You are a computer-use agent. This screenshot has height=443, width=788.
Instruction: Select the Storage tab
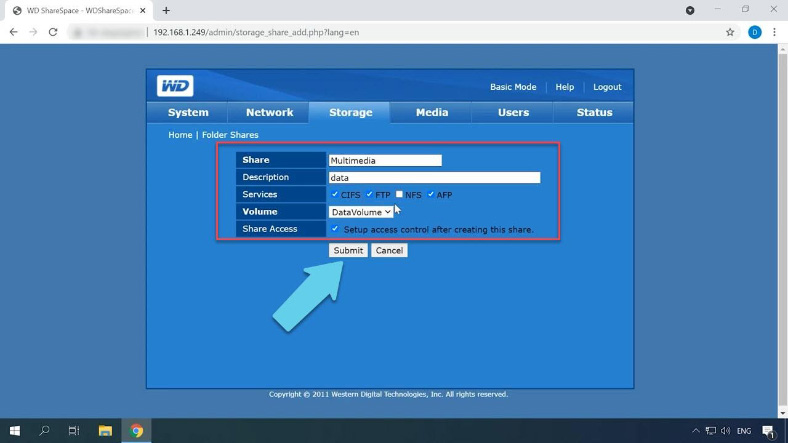[x=350, y=113]
